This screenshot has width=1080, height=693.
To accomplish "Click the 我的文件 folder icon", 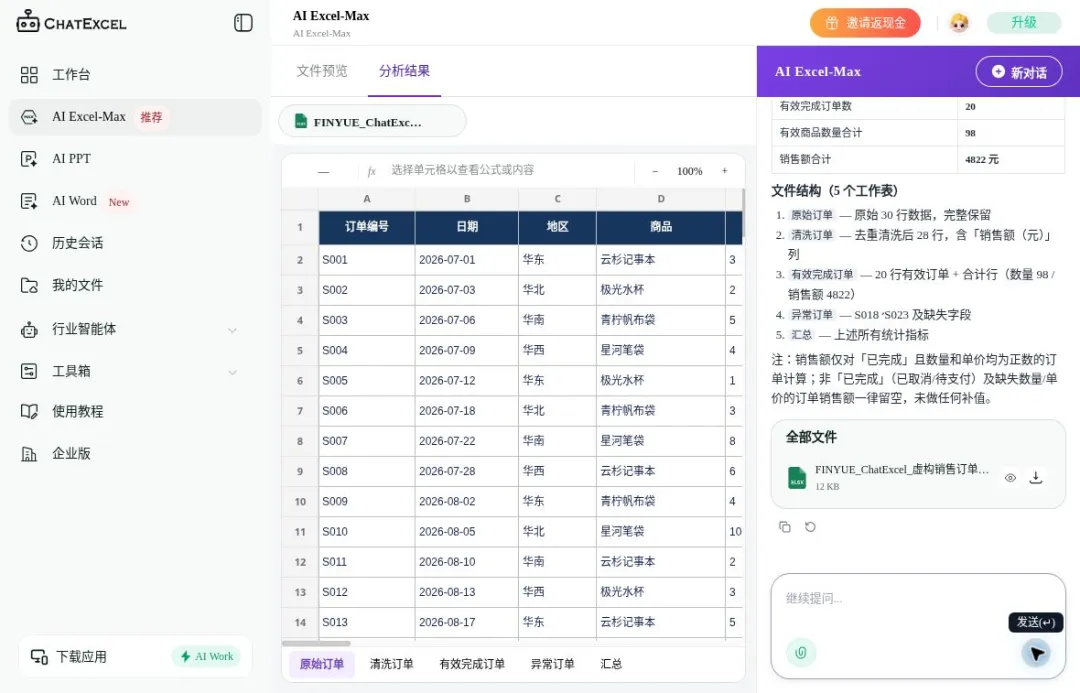I will pos(29,285).
